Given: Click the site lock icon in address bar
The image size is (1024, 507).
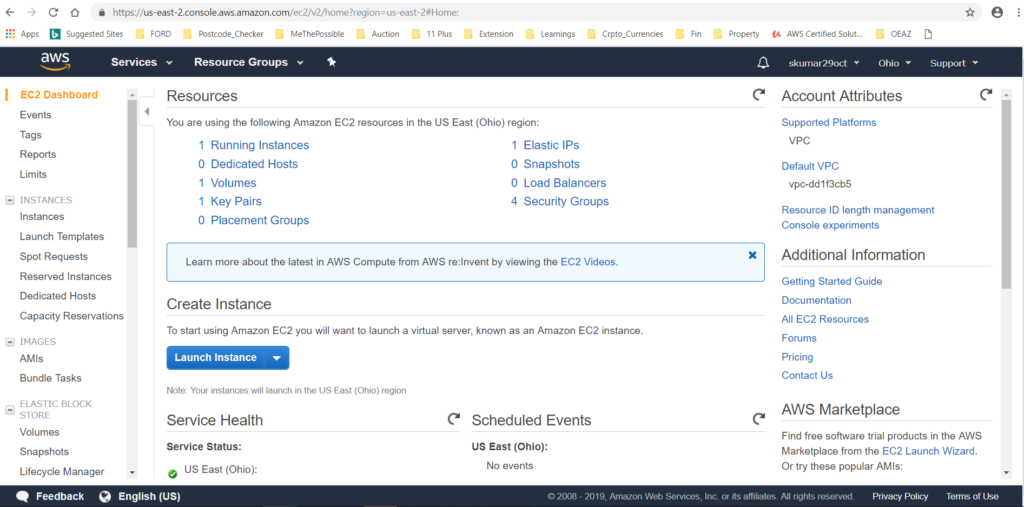Looking at the screenshot, I should [101, 12].
